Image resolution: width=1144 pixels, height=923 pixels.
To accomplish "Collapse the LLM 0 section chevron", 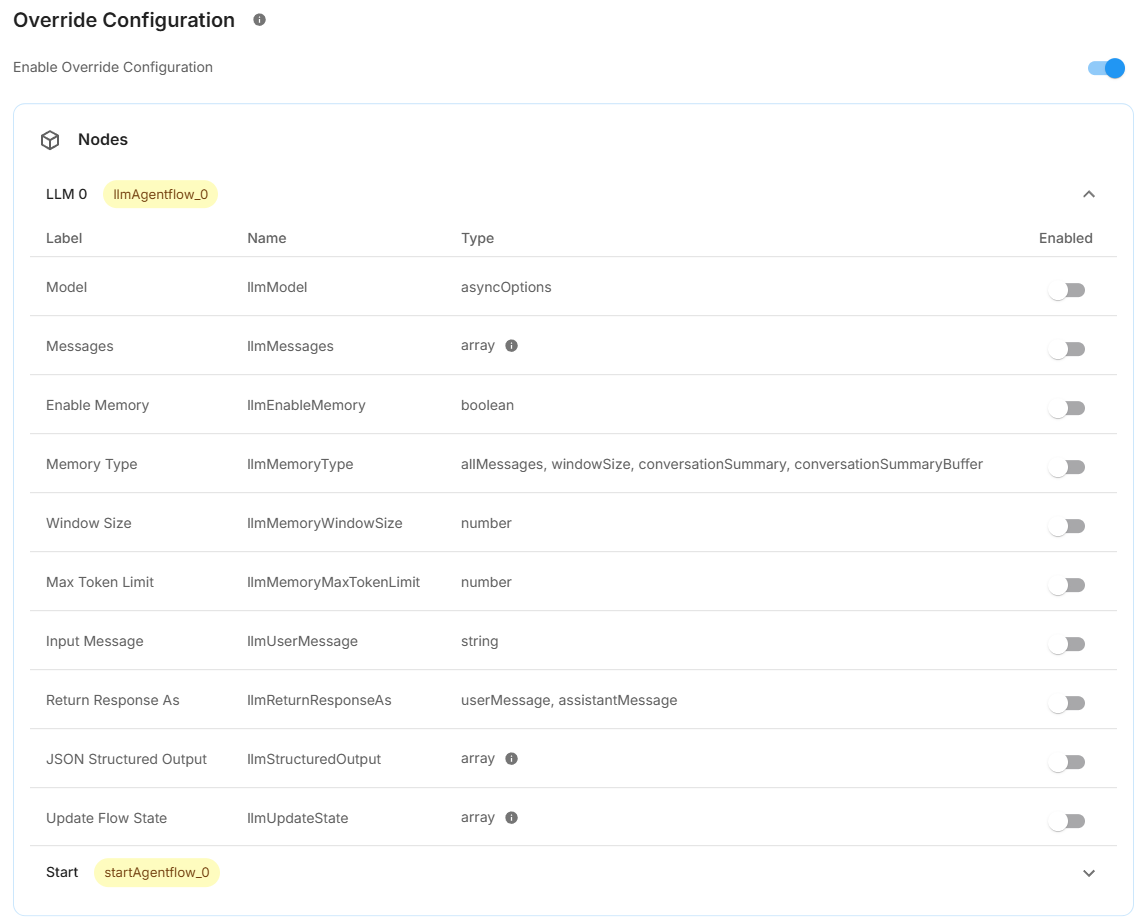I will 1089,194.
